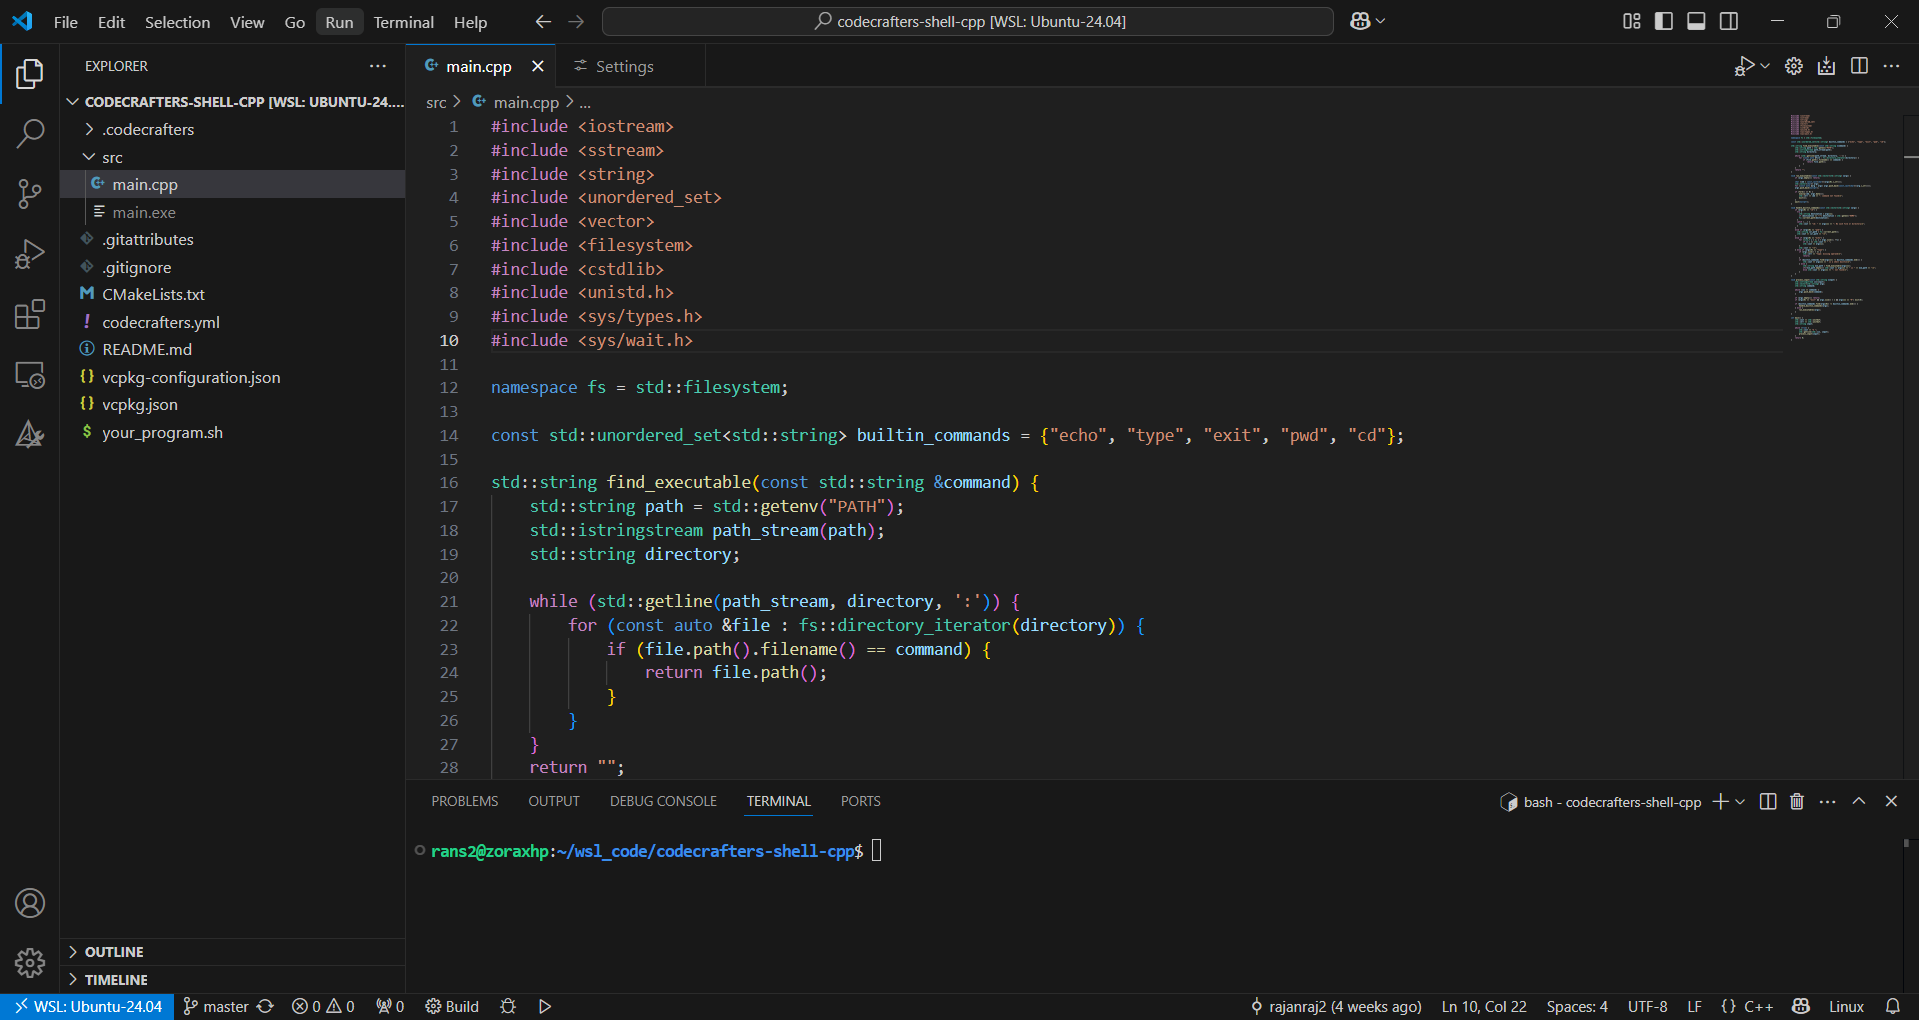Image resolution: width=1919 pixels, height=1020 pixels.
Task: Close the terminal panel
Action: (x=1891, y=801)
